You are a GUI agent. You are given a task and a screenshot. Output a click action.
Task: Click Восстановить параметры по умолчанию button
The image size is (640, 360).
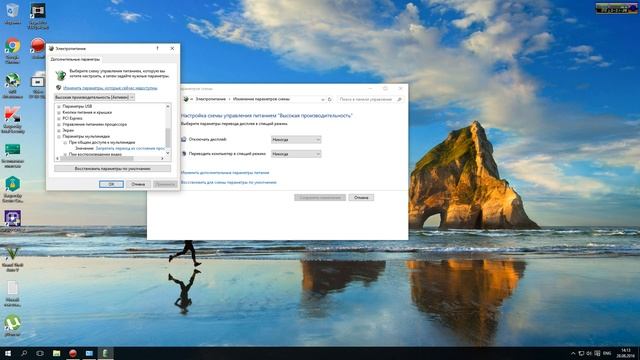(113, 169)
